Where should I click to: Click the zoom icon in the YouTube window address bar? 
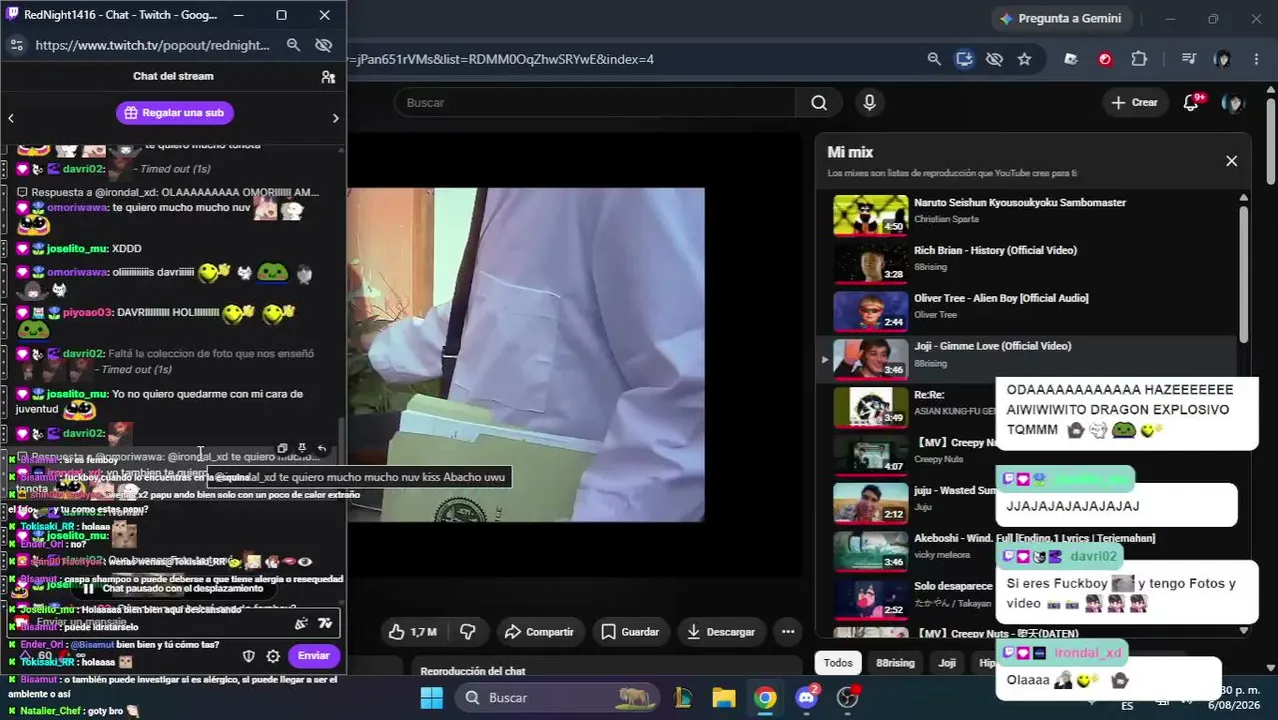coord(934,59)
